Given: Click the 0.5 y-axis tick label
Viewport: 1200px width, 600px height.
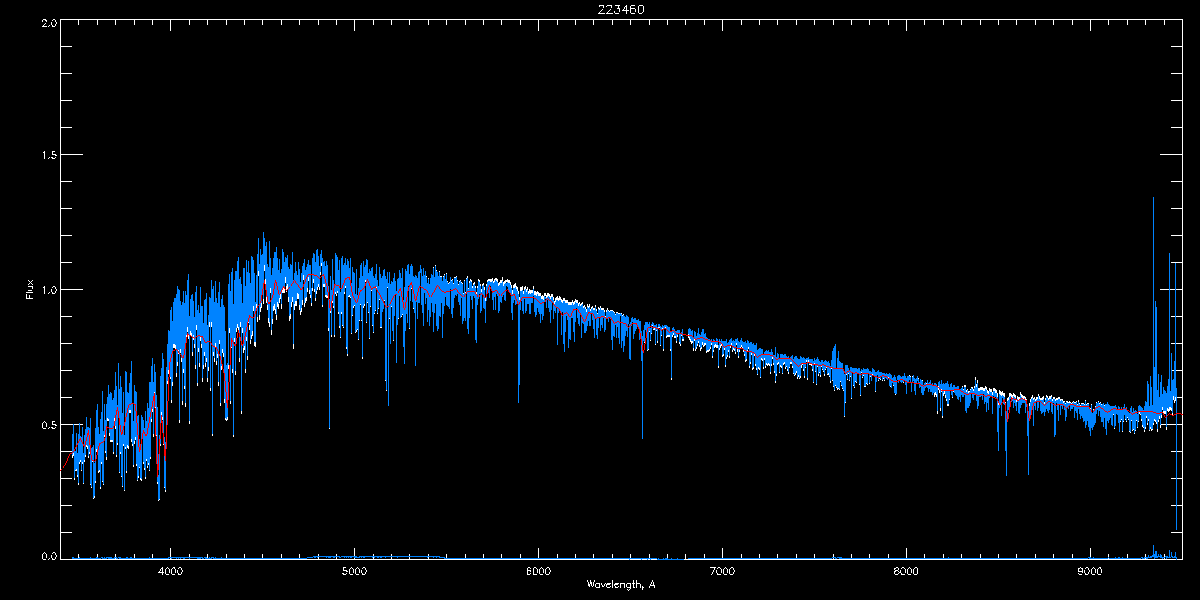Looking at the screenshot, I should pyautogui.click(x=48, y=425).
